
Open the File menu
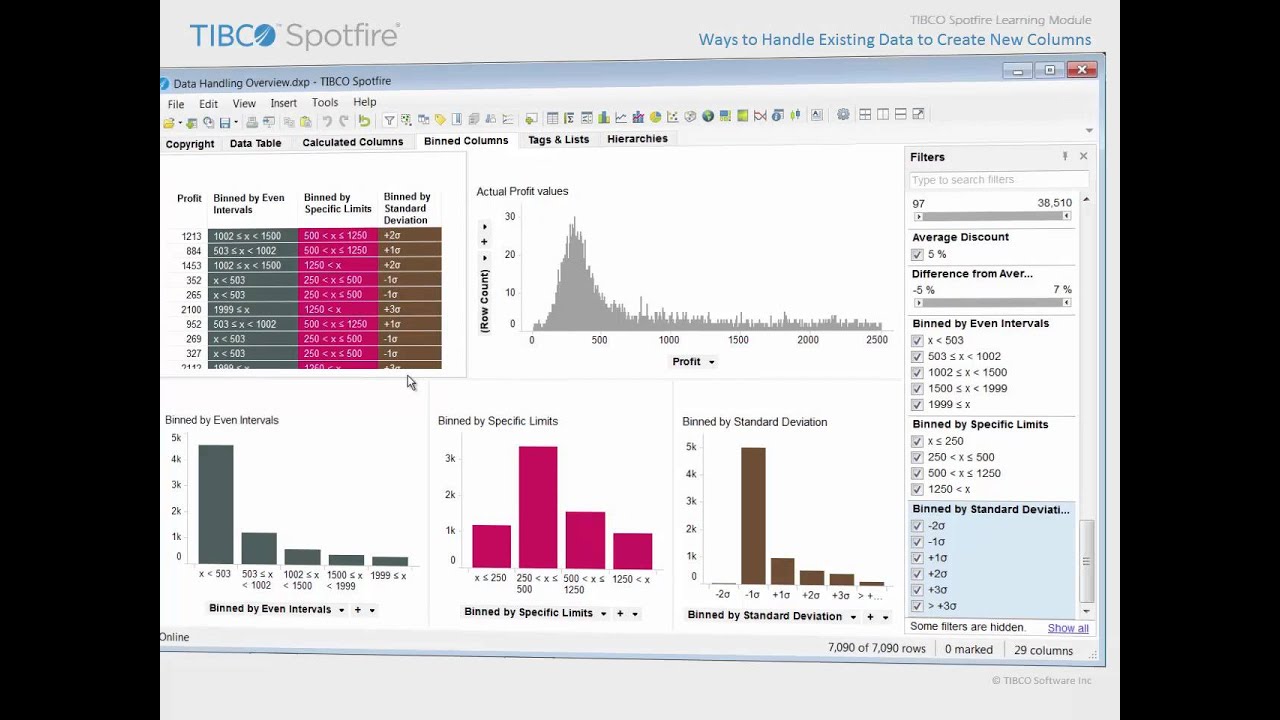[x=176, y=104]
